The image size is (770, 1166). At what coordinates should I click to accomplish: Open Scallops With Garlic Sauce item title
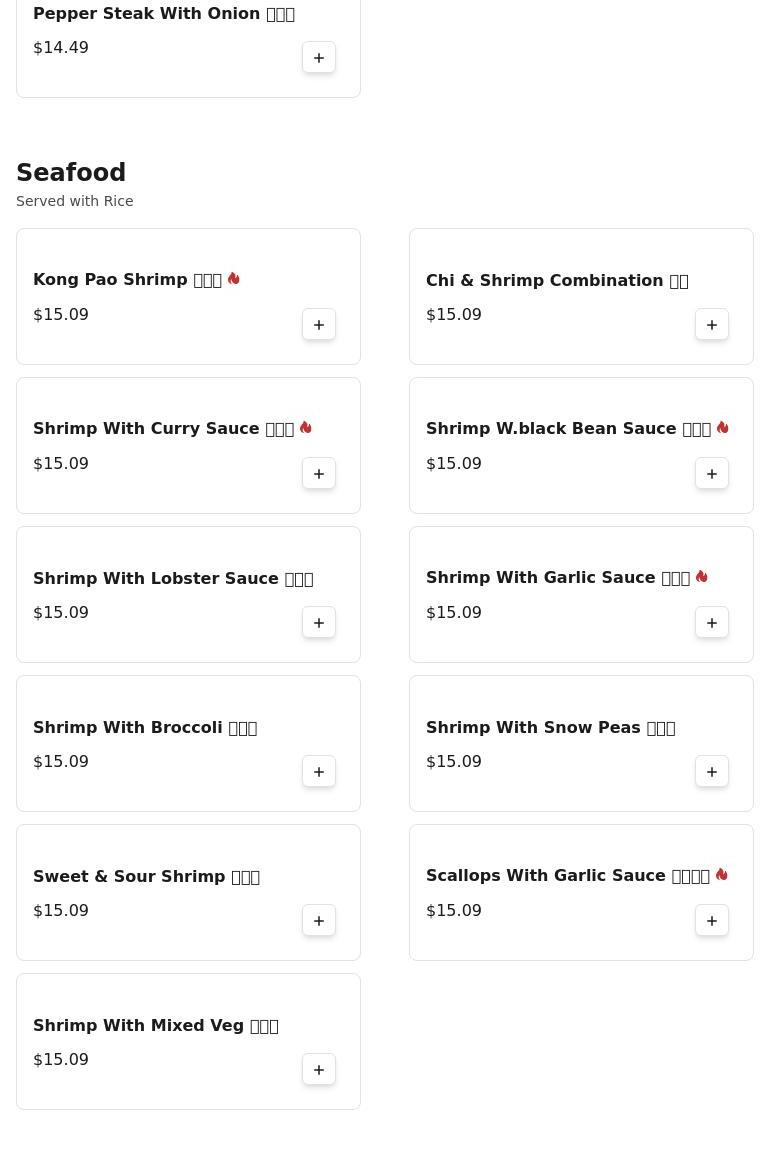[567, 876]
